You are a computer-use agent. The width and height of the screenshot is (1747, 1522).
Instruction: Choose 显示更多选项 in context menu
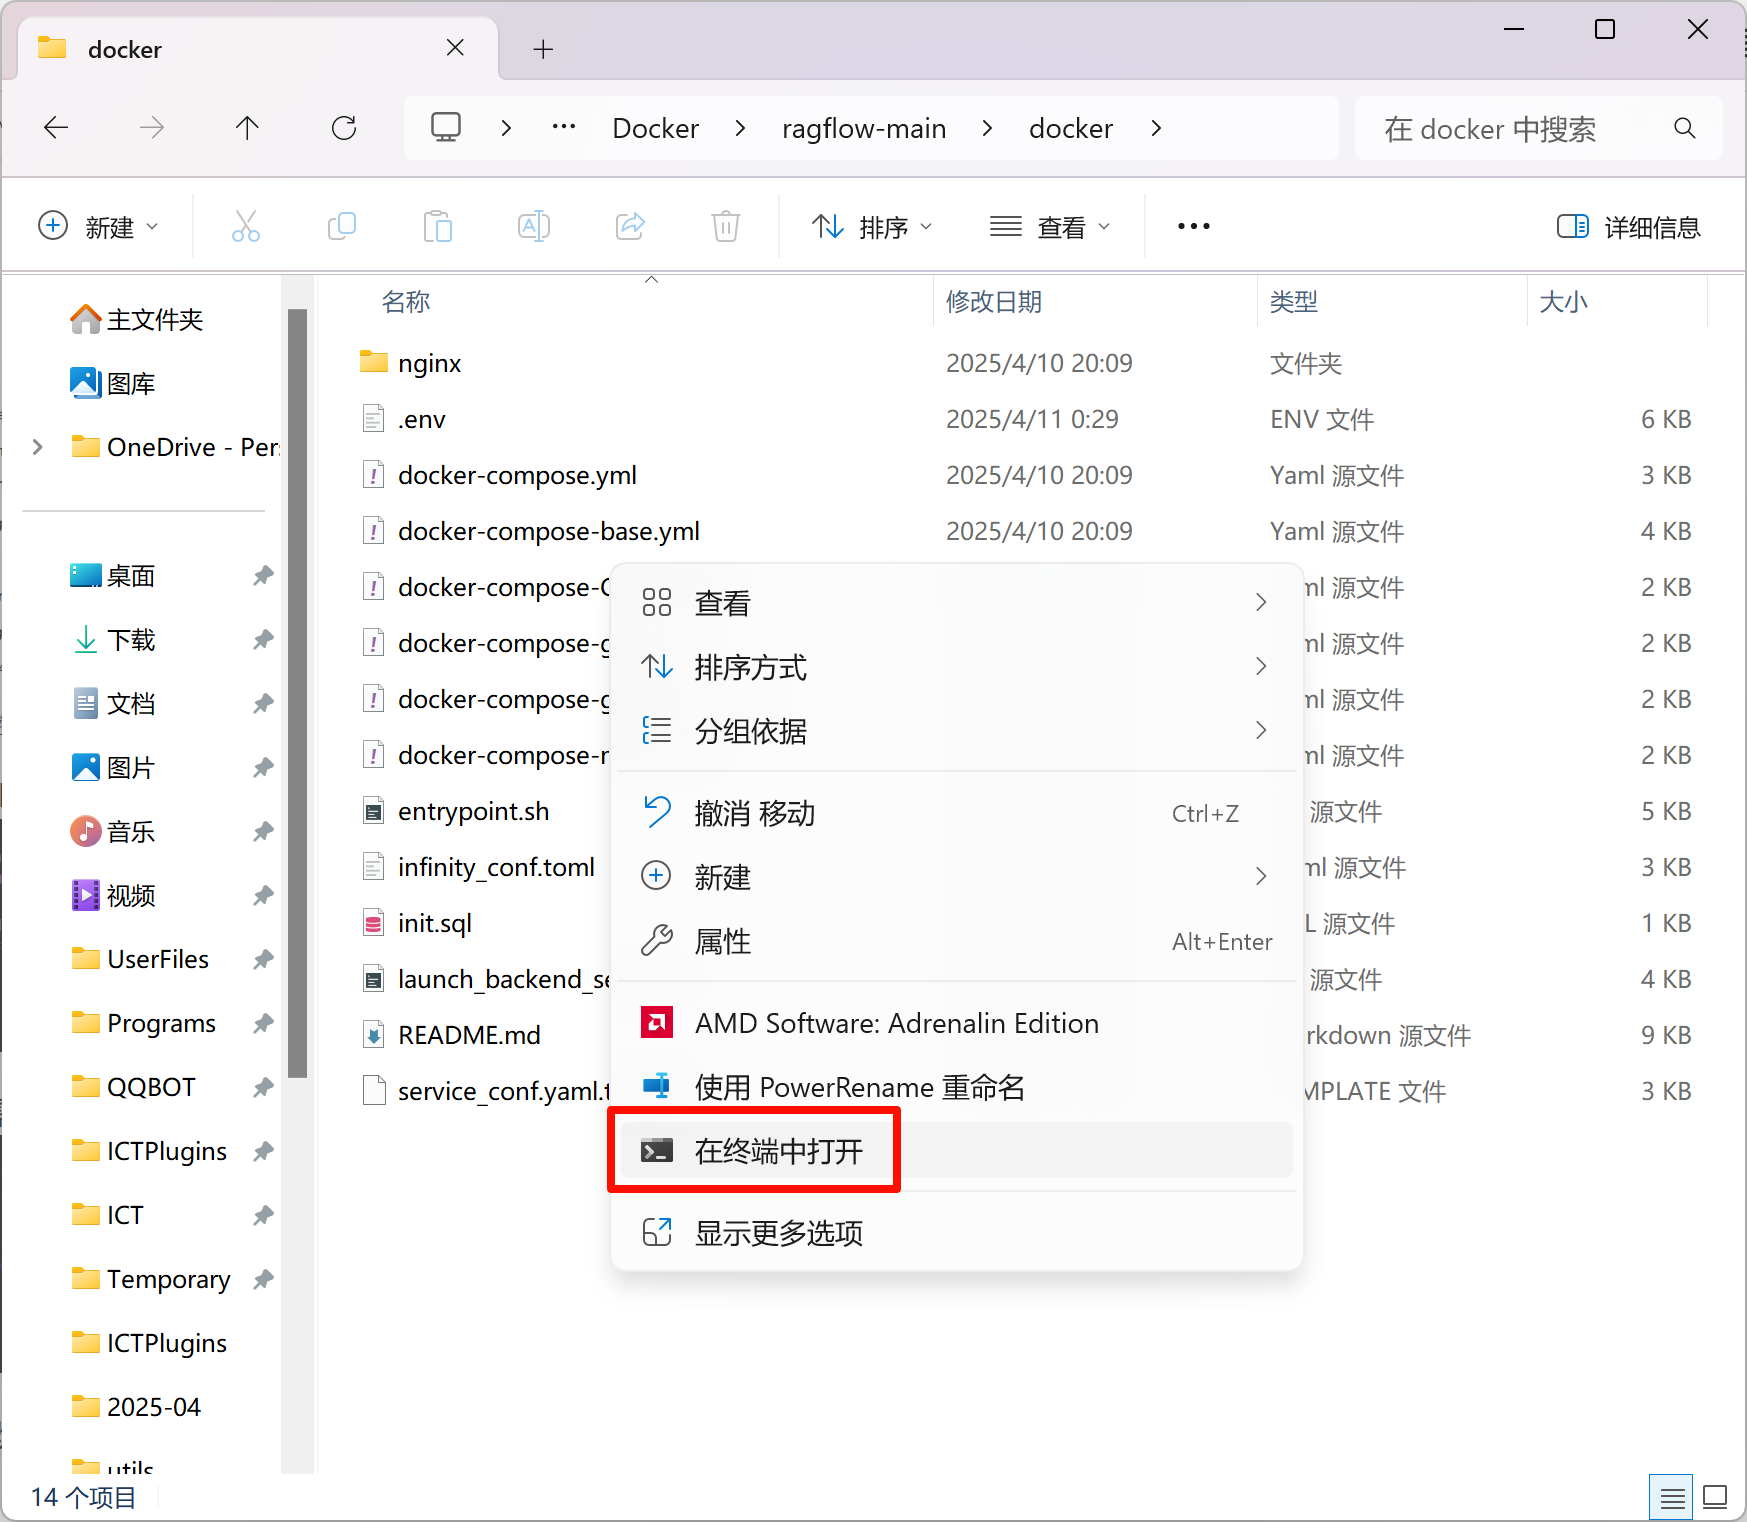click(x=778, y=1233)
